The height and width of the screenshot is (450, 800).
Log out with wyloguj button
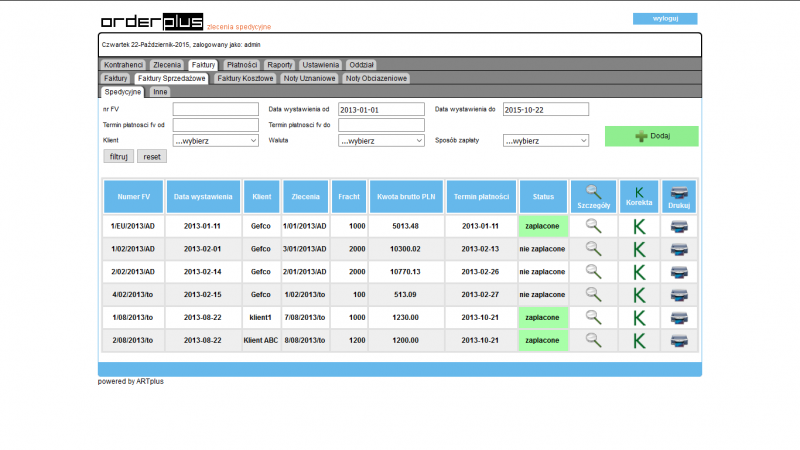click(x=665, y=18)
